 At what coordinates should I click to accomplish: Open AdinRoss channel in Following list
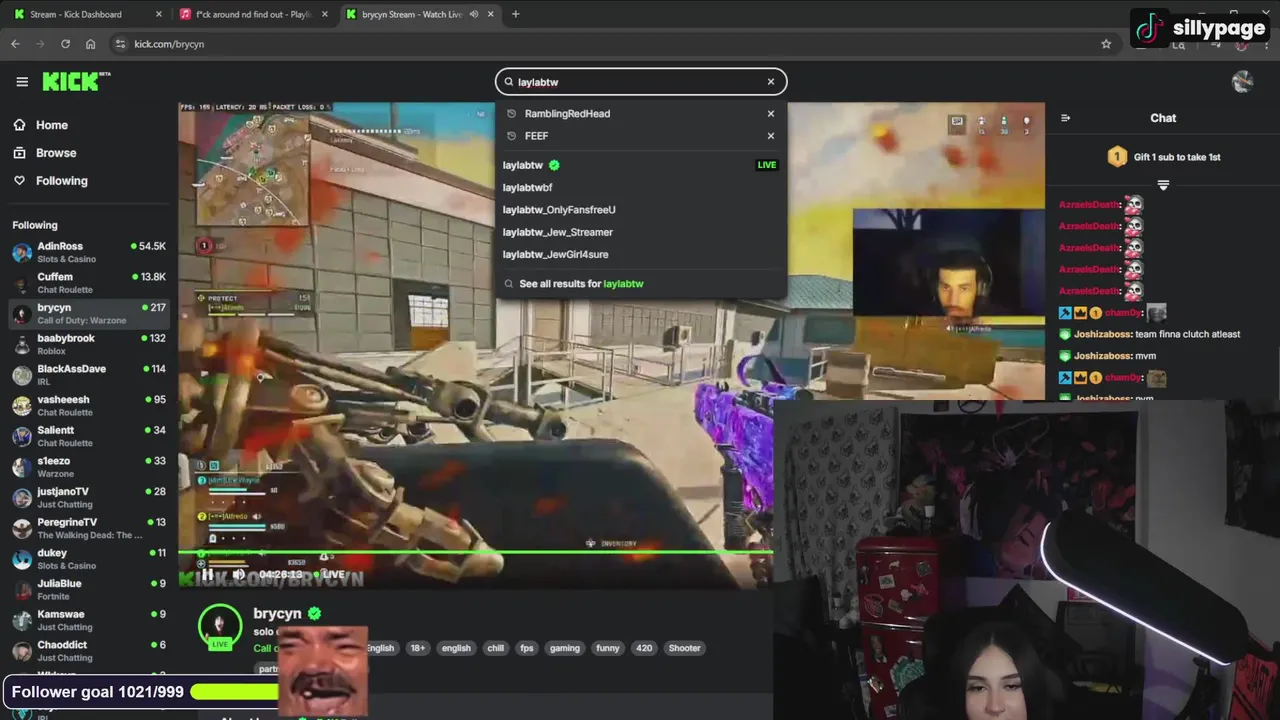click(88, 252)
